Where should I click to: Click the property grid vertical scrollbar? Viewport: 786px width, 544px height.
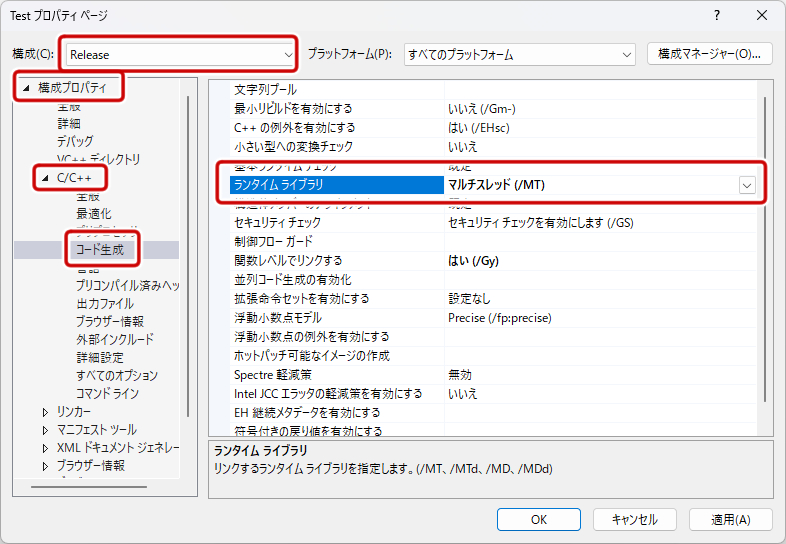[x=765, y=249]
